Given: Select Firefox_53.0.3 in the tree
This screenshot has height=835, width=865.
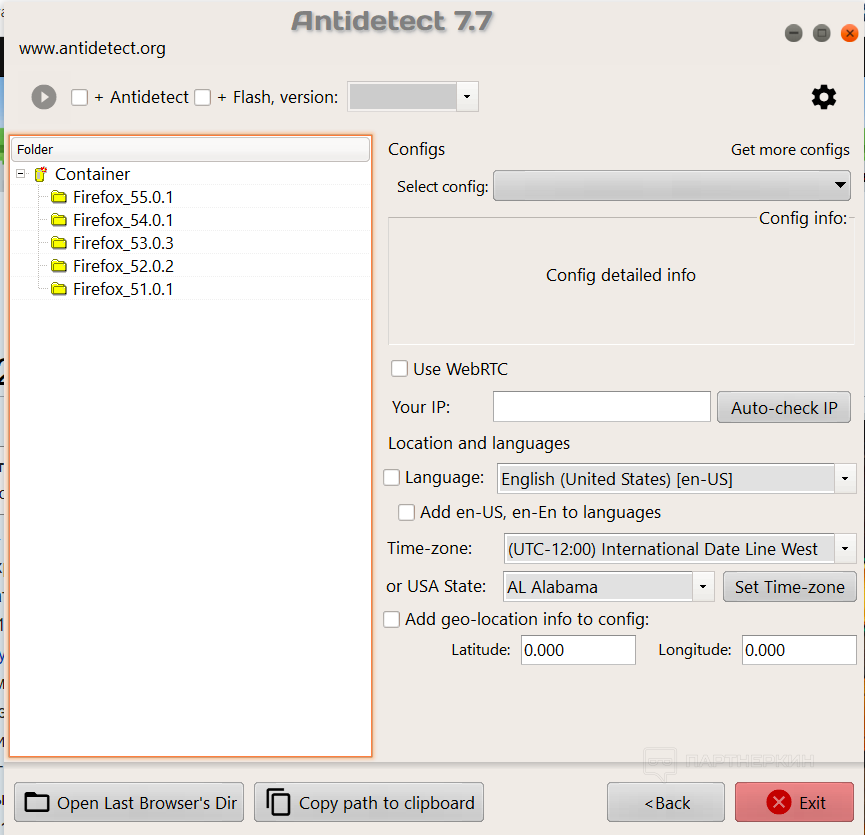Looking at the screenshot, I should click(x=123, y=243).
